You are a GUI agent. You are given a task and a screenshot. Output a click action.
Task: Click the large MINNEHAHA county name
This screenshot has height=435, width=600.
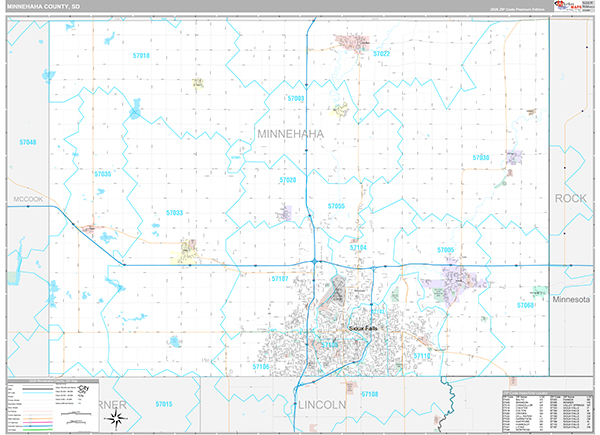point(291,133)
